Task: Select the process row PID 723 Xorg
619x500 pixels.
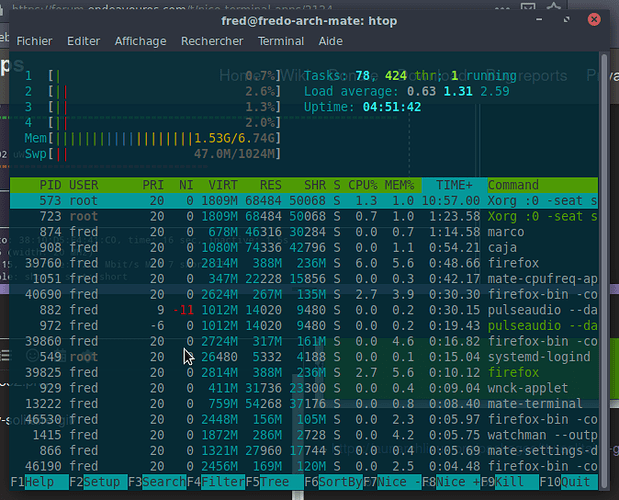Action: (304, 216)
